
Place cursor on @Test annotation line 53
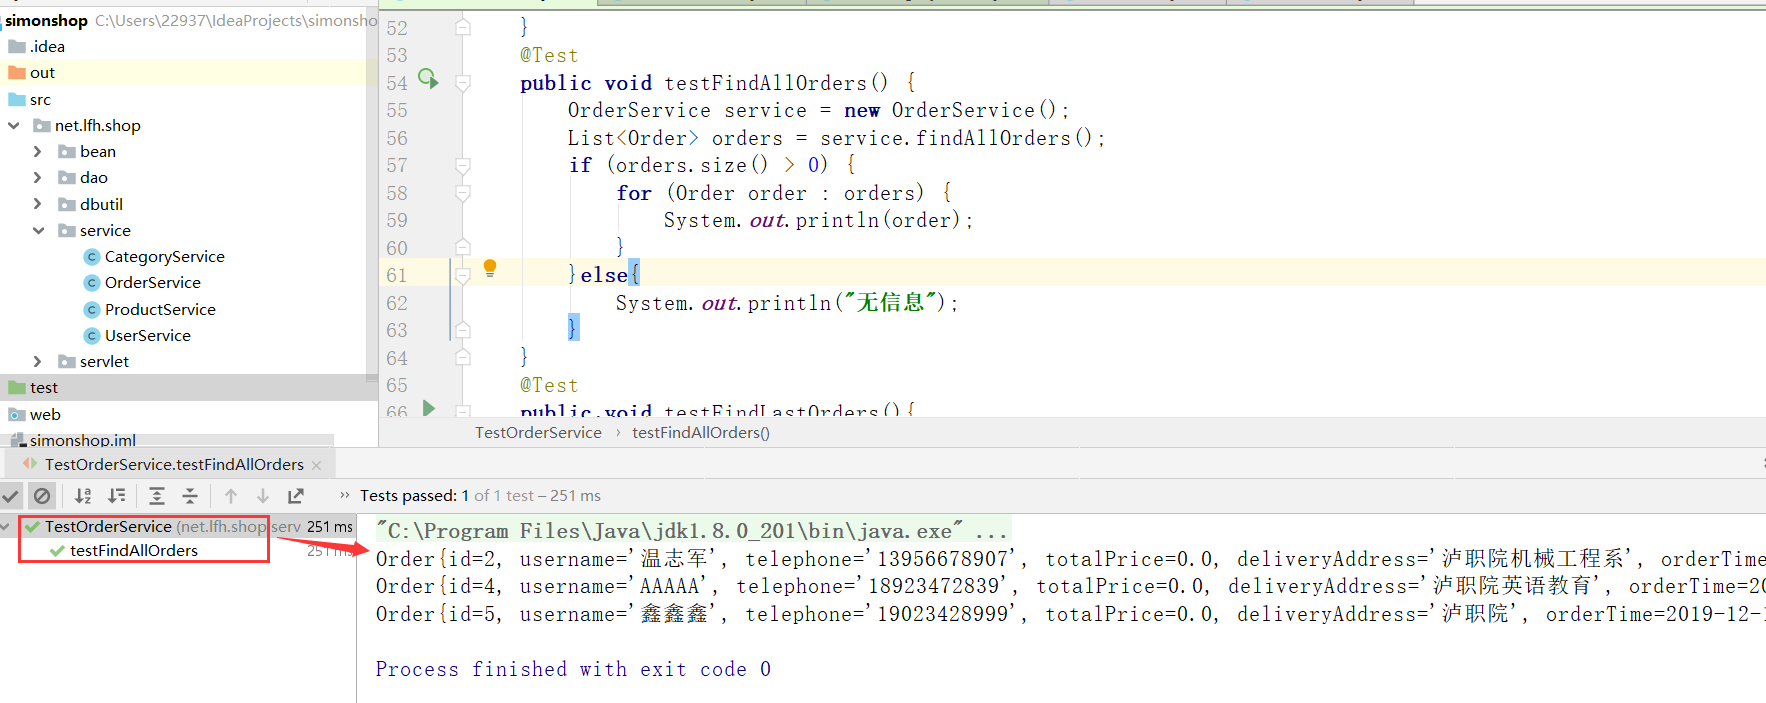[x=549, y=55]
